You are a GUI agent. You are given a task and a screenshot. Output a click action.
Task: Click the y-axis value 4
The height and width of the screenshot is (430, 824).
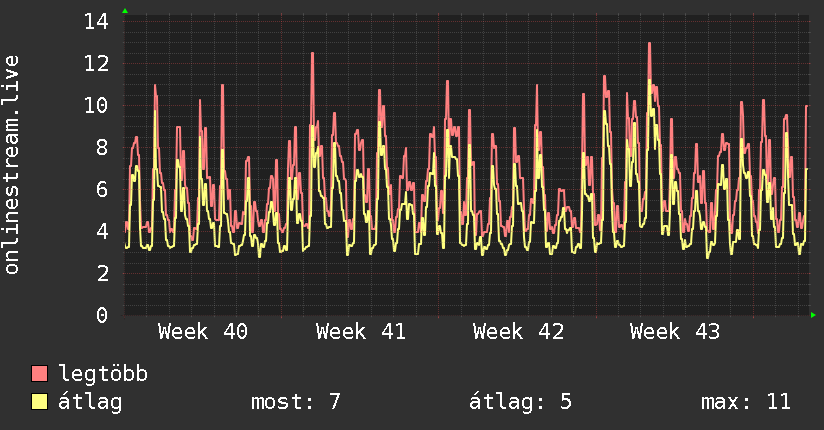[102, 231]
